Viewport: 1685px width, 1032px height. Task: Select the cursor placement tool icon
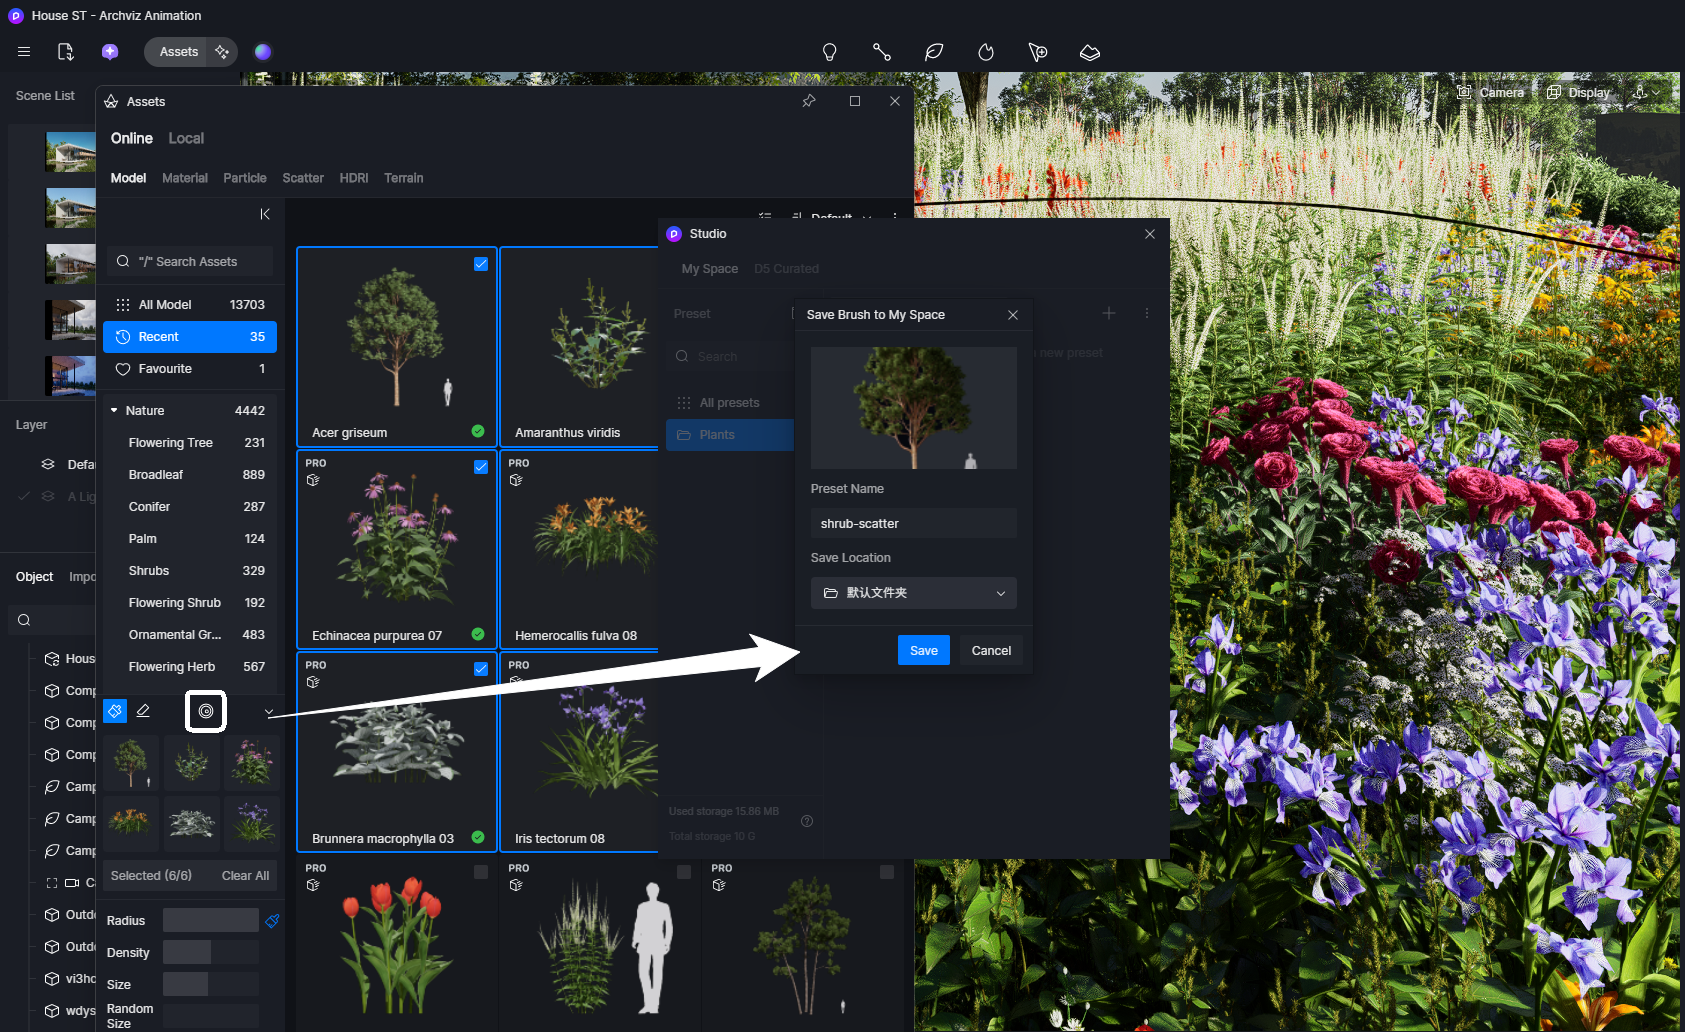(x=1038, y=52)
